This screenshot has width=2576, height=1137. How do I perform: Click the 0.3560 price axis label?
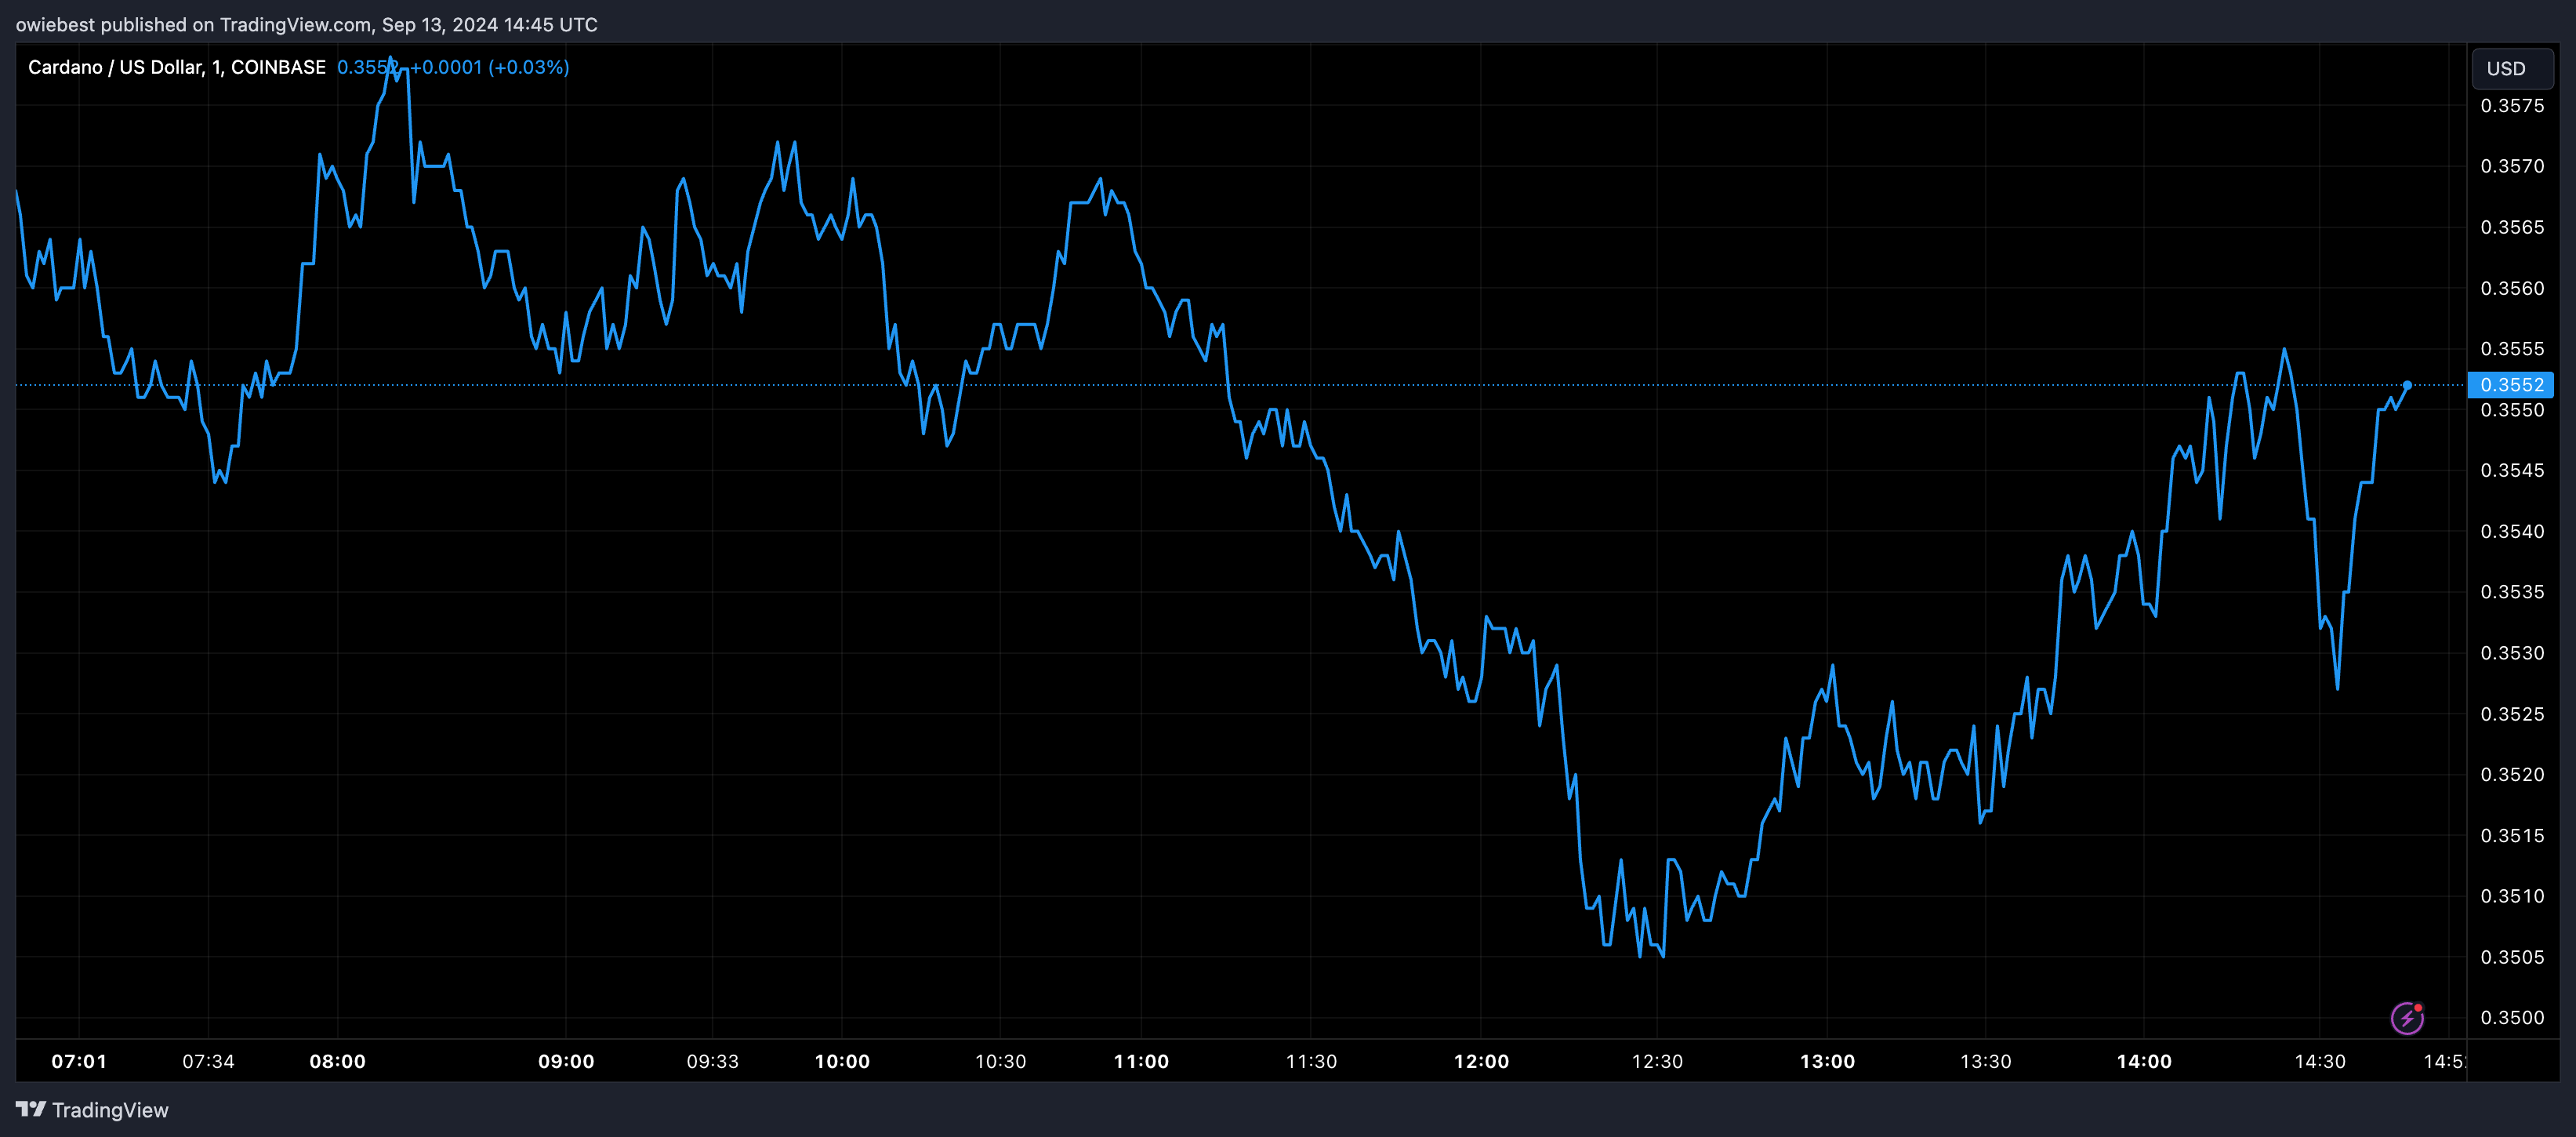pyautogui.click(x=2512, y=288)
